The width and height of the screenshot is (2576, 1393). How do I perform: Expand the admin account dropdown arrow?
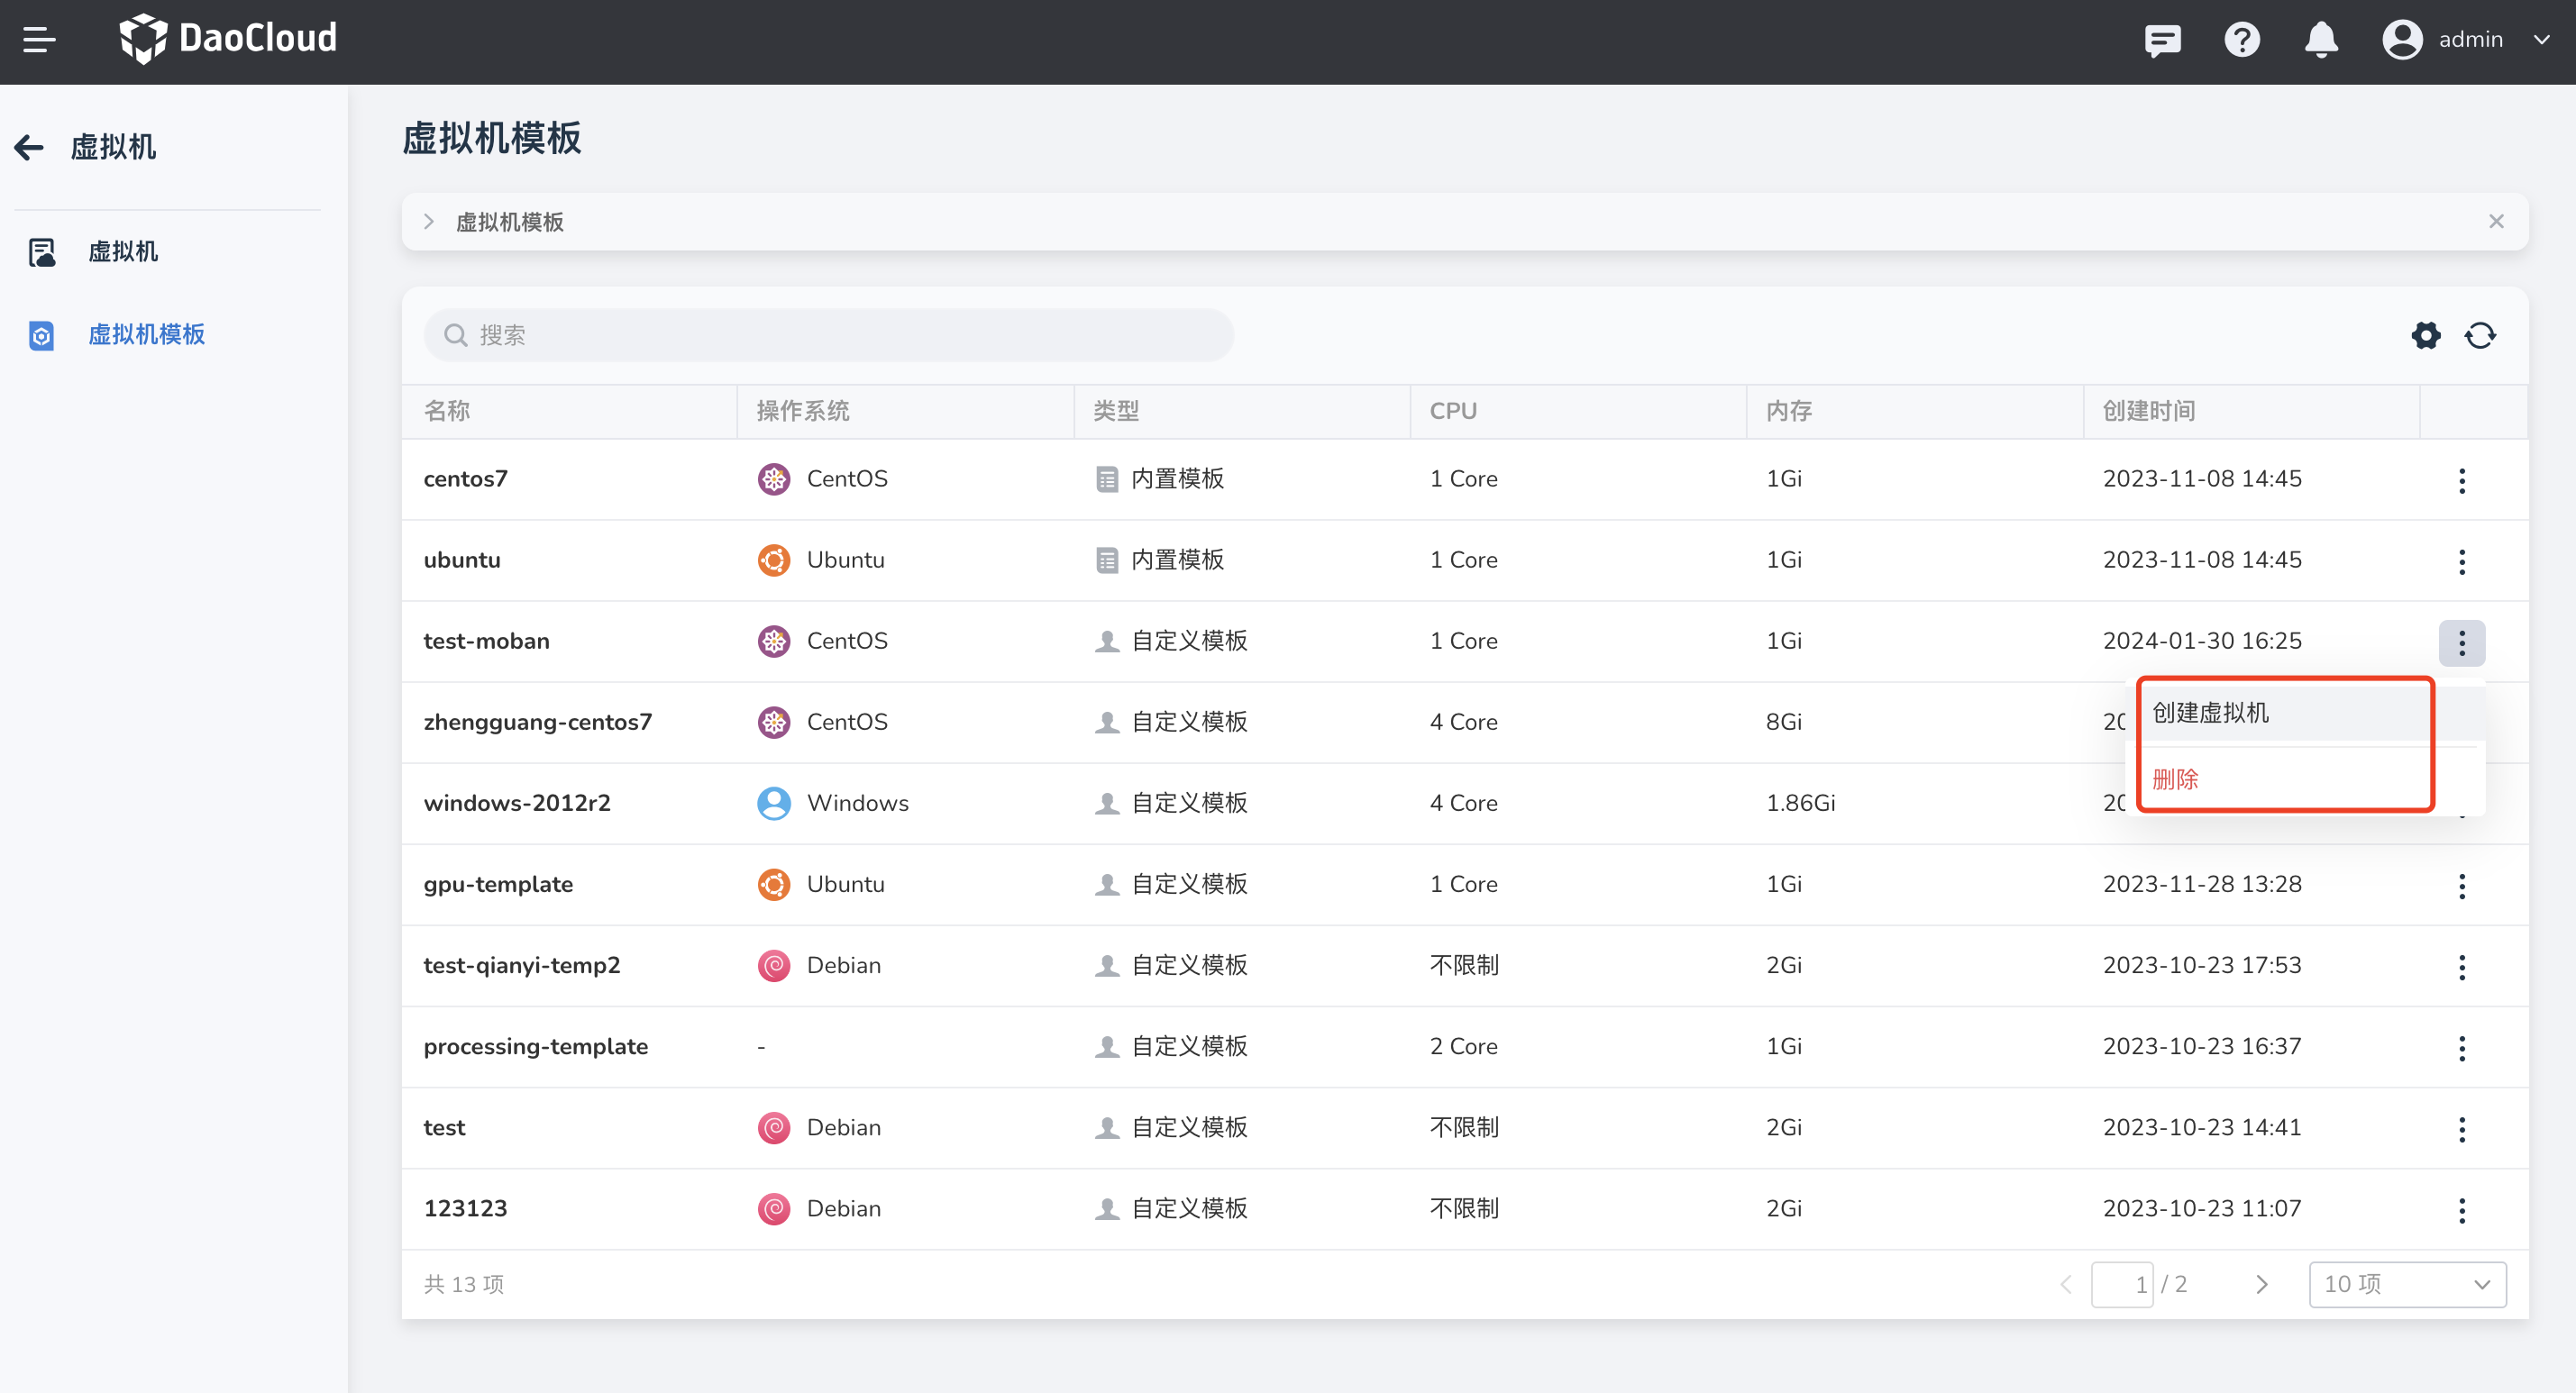click(x=2541, y=40)
